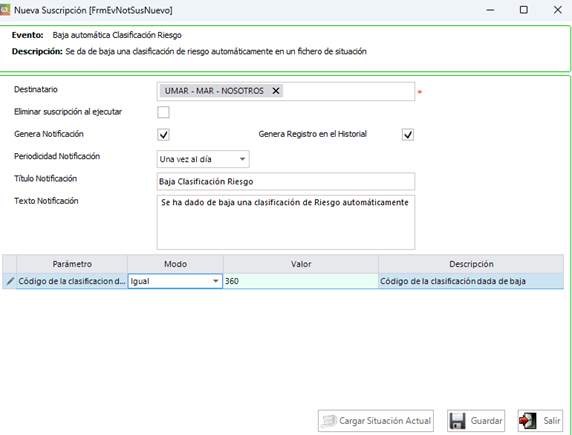Maximize the Nueva Suscripción window
Screen dimensions: 572x435
point(523,10)
